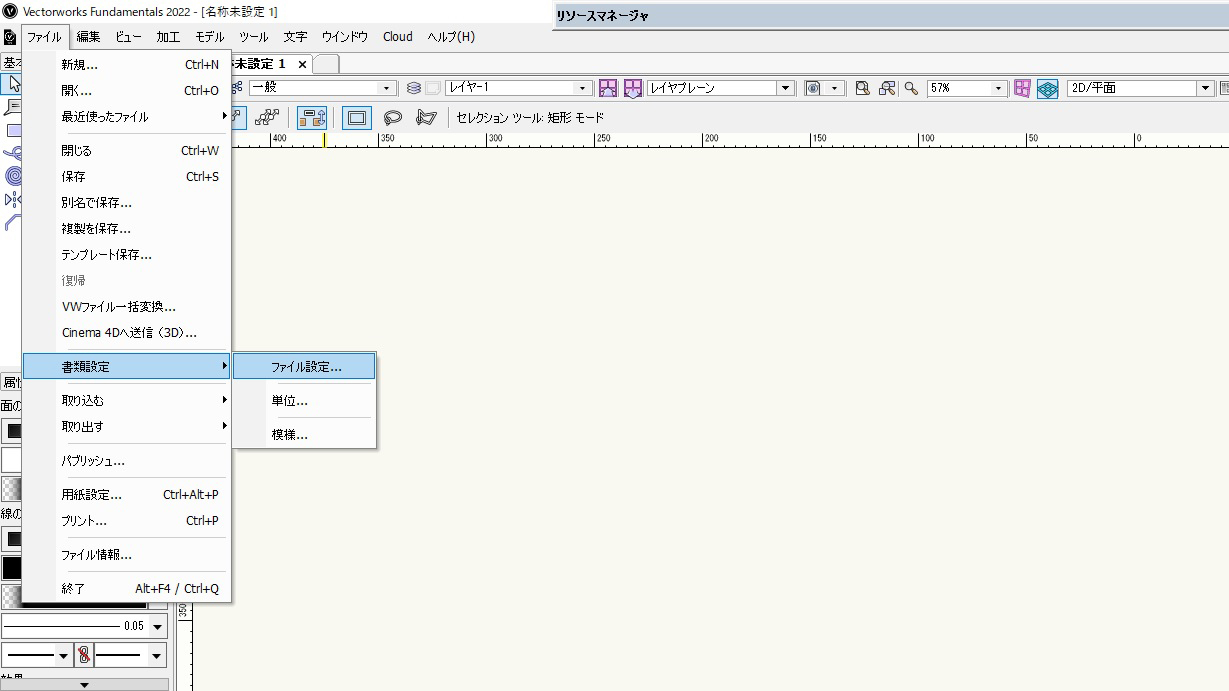The image size is (1229, 691).
Task: Click the fit to objects zoom icon
Action: point(887,88)
